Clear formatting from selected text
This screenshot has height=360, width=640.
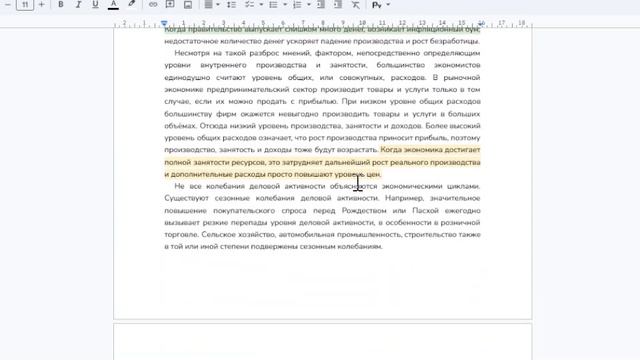click(356, 4)
